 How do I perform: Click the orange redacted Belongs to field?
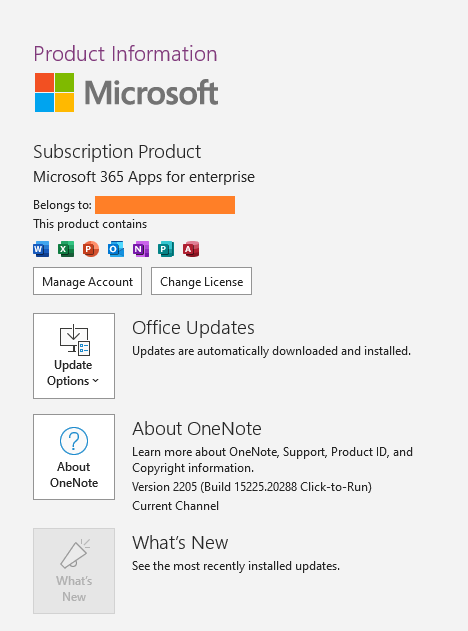click(x=165, y=205)
